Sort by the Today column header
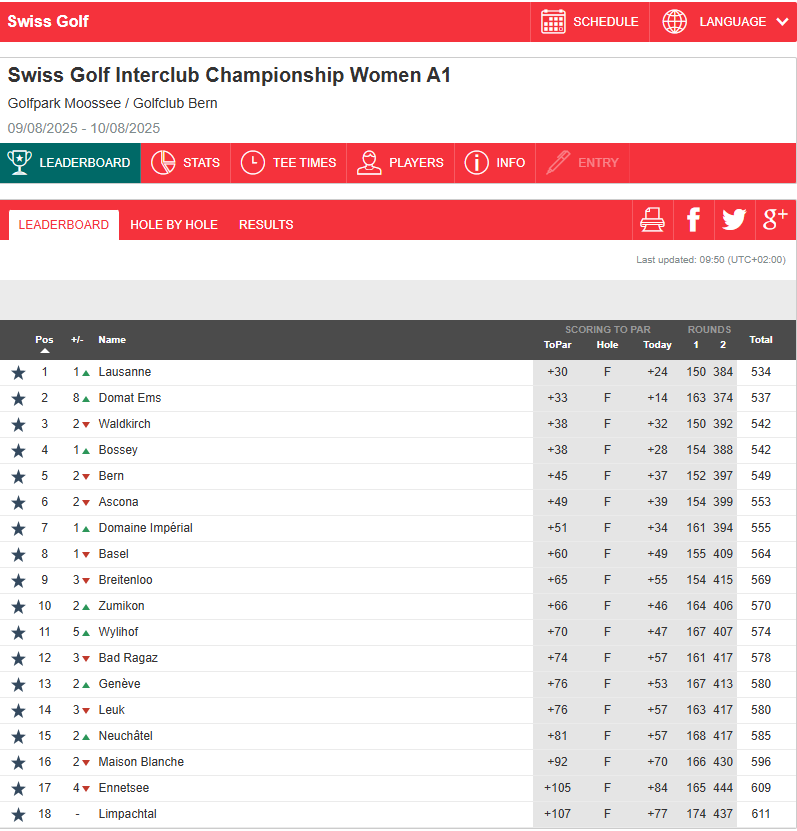 pyautogui.click(x=657, y=344)
